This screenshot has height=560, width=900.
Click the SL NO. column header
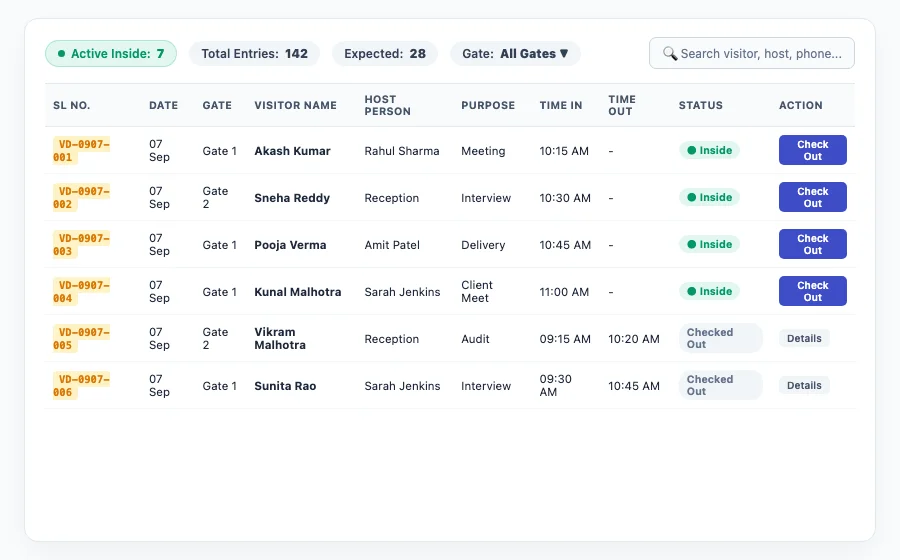pos(71,106)
